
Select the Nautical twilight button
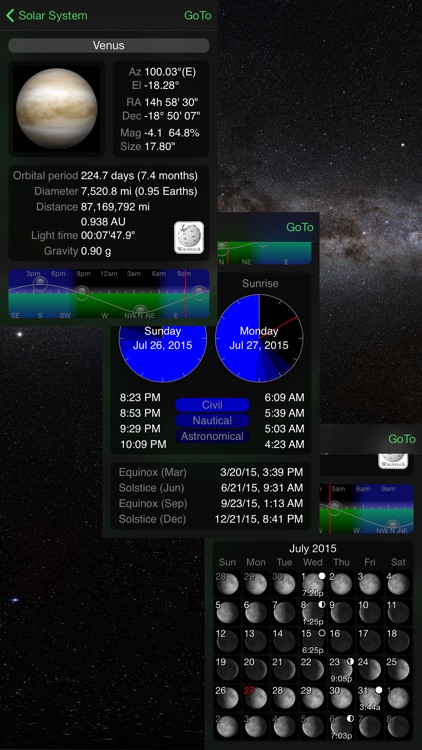coord(212,421)
